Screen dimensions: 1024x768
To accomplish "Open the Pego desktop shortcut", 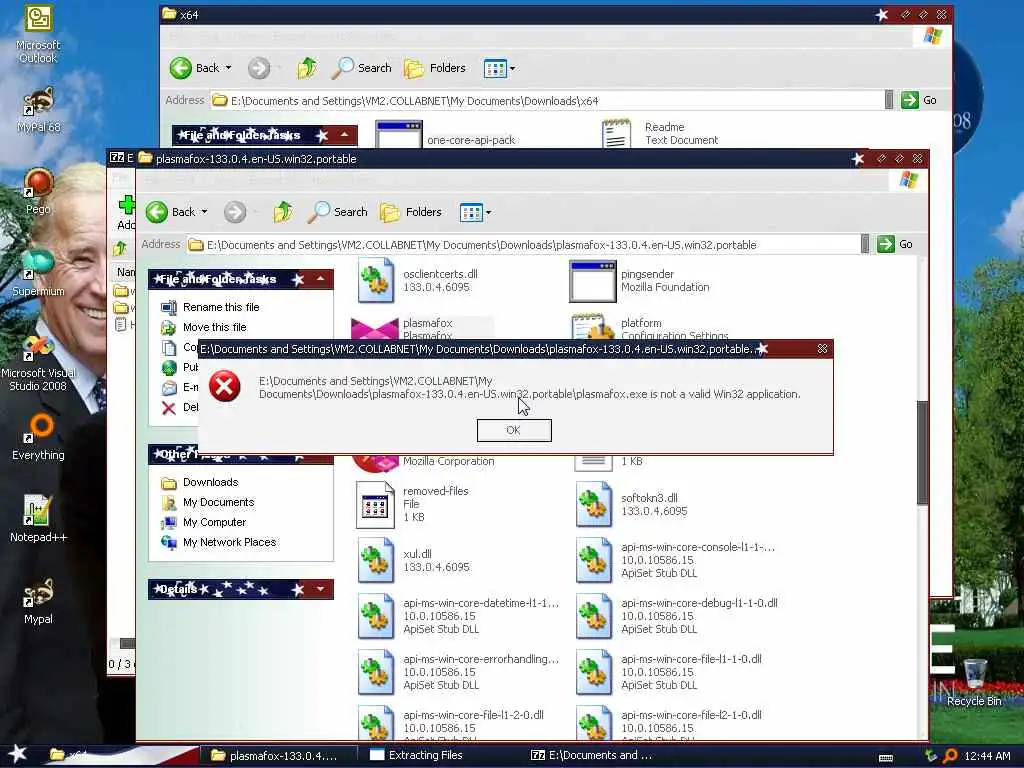I will pyautogui.click(x=38, y=191).
